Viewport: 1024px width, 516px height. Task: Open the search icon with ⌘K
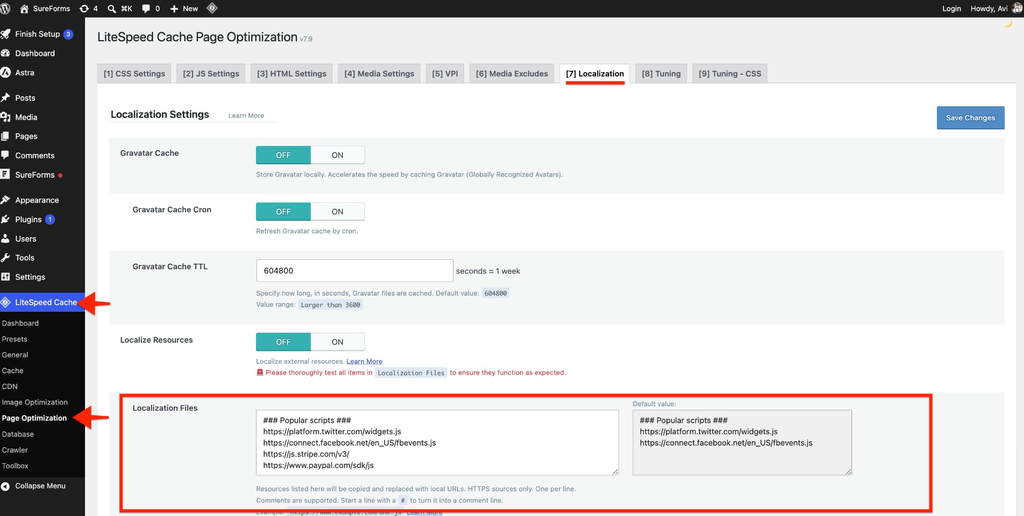pos(112,8)
